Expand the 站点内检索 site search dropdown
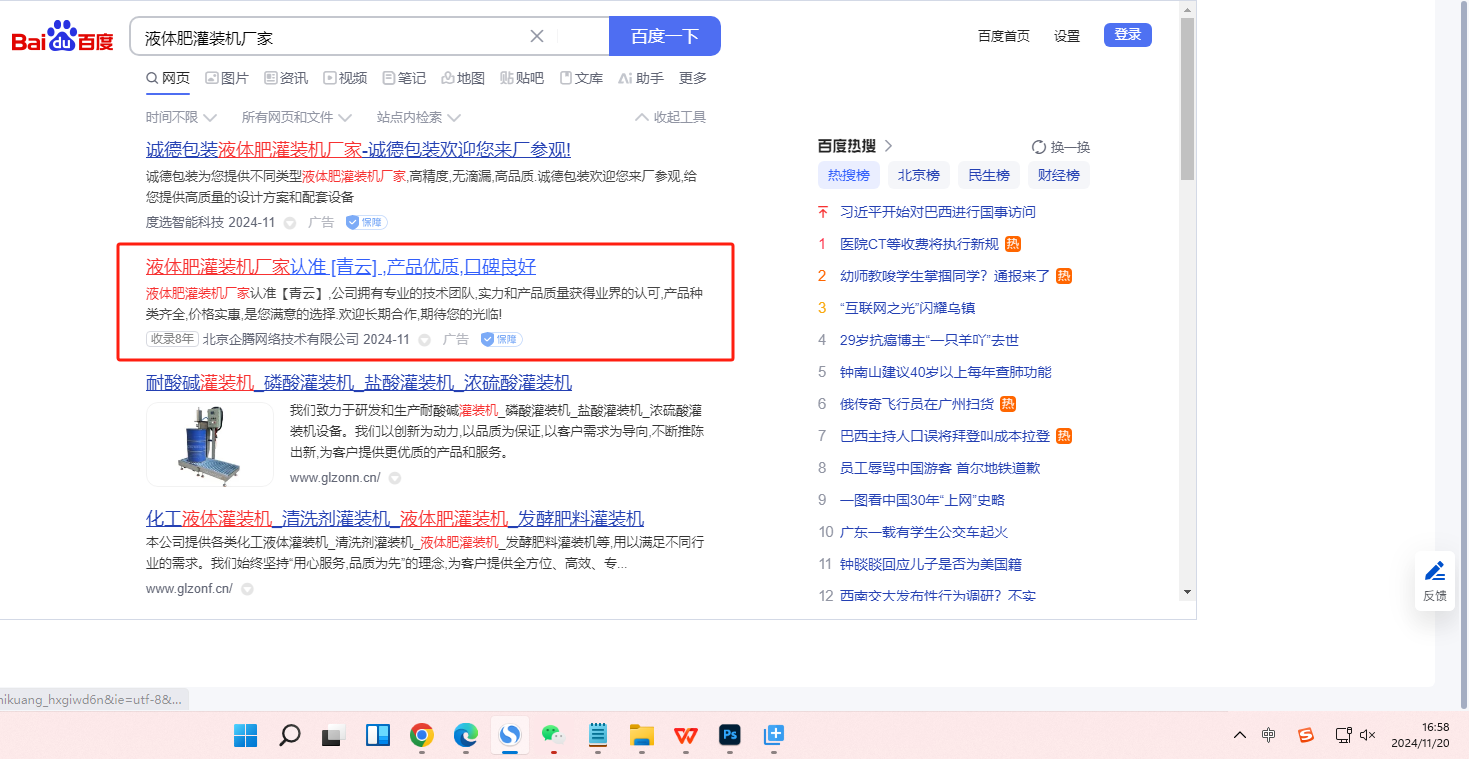 click(418, 117)
